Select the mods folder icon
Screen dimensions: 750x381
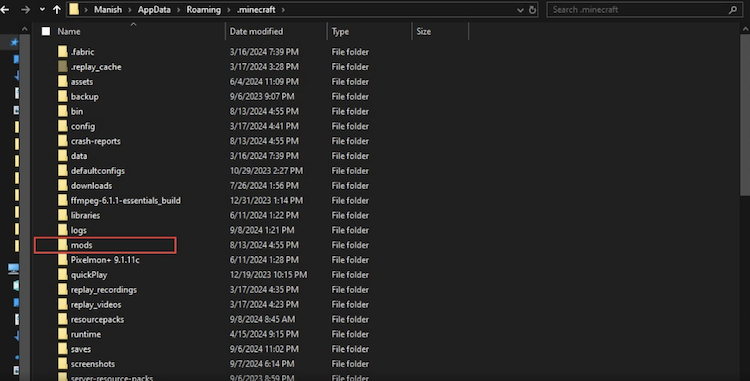63,245
